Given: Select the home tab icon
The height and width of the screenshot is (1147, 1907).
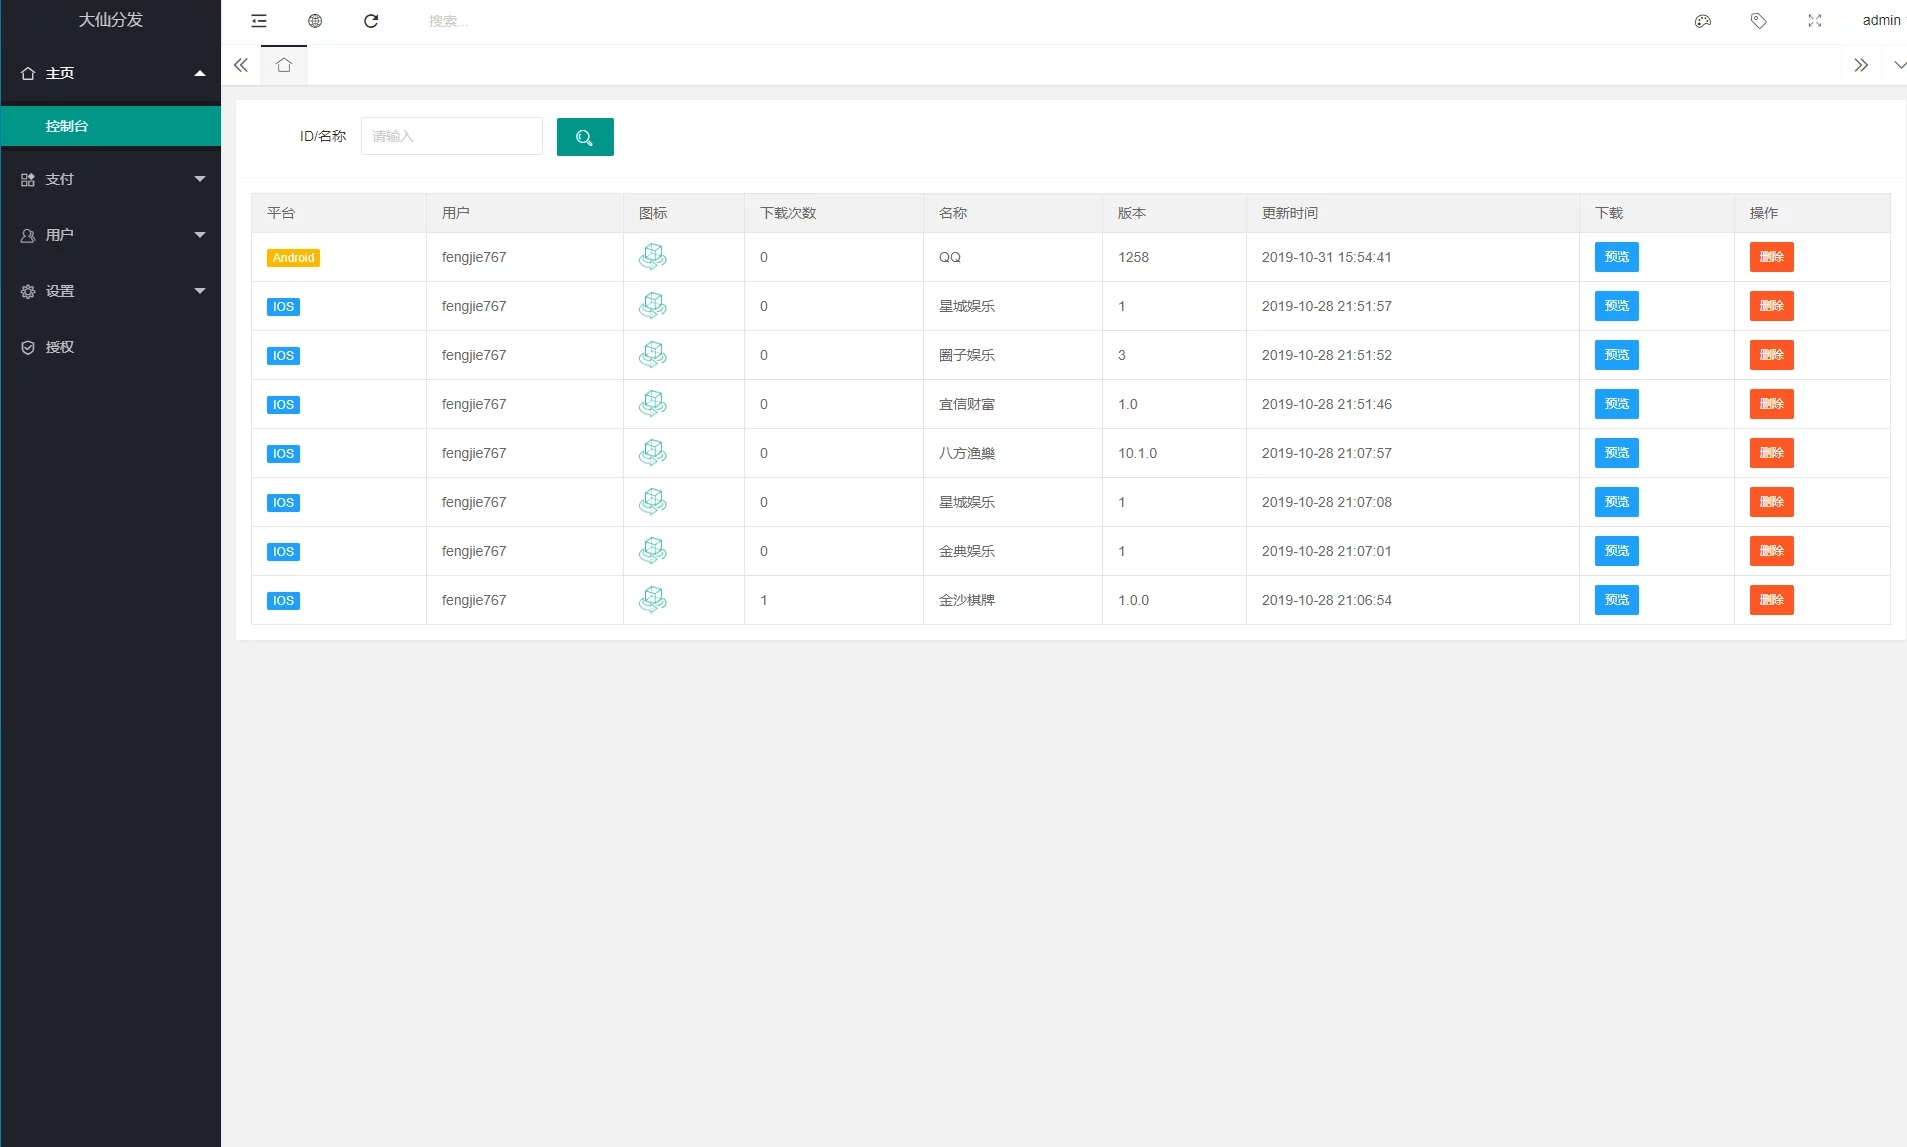Looking at the screenshot, I should coord(284,65).
